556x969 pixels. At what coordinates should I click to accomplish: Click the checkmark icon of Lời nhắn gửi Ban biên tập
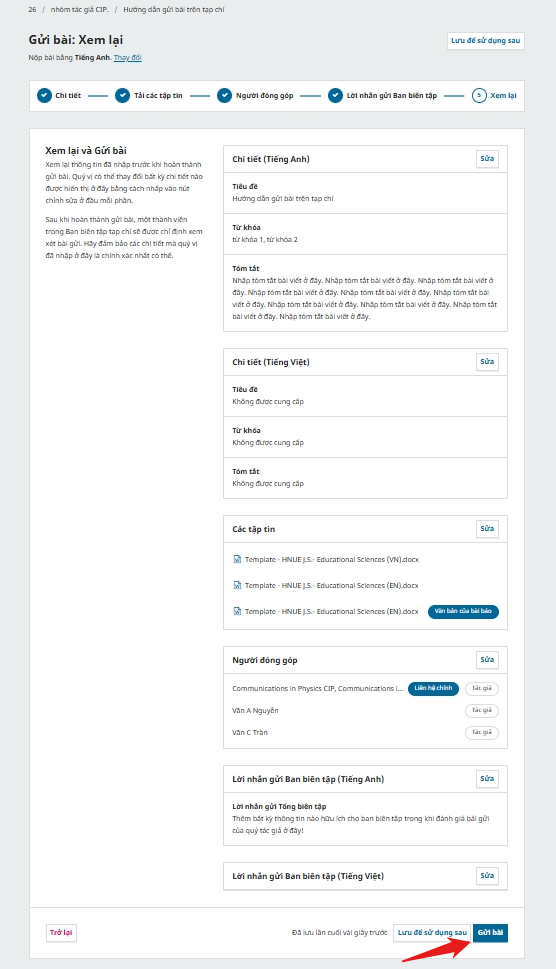coord(335,96)
